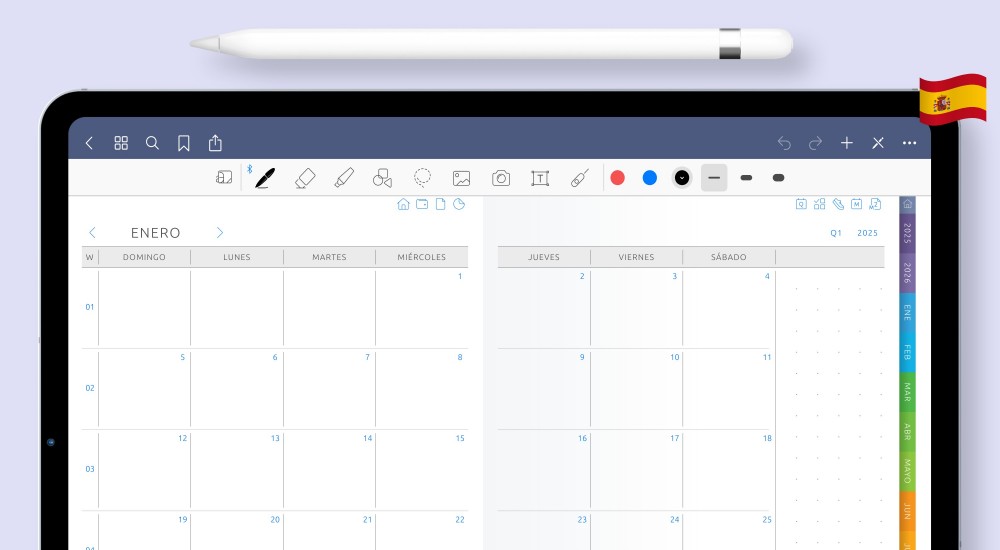The width and height of the screenshot is (1000, 550).
Task: Open the black color swatch dropdown
Action: (x=682, y=178)
